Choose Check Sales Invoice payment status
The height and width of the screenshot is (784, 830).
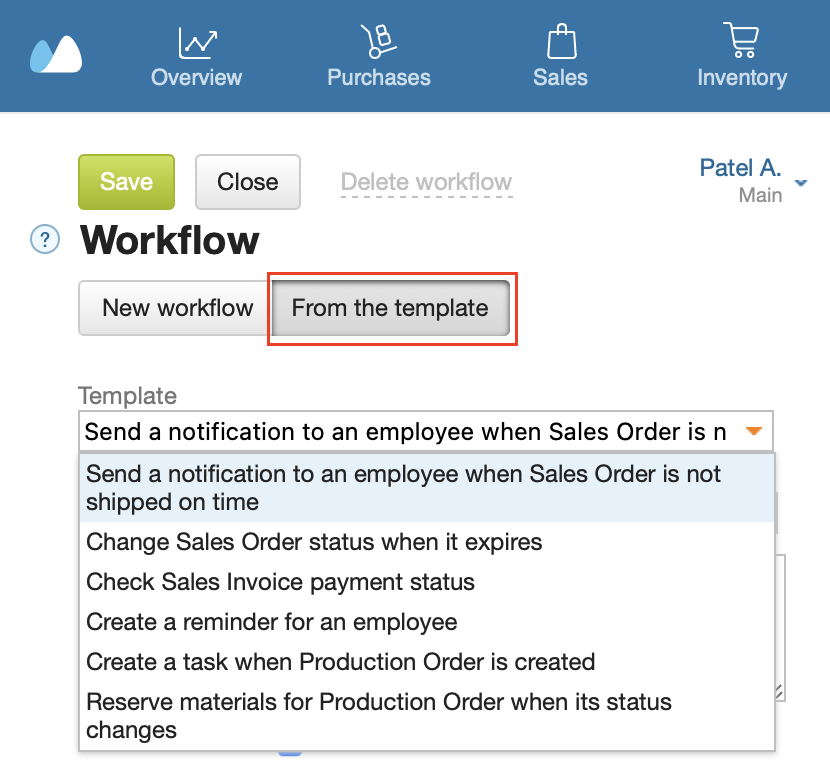click(x=427, y=581)
